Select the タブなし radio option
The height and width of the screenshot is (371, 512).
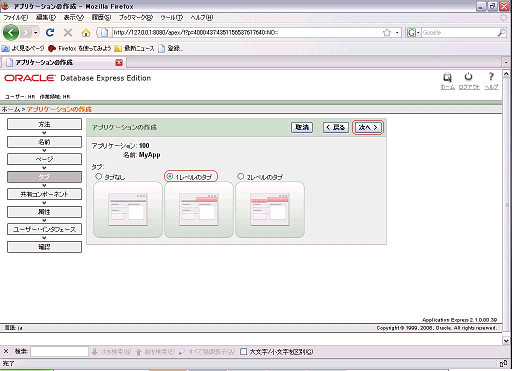tap(98, 176)
